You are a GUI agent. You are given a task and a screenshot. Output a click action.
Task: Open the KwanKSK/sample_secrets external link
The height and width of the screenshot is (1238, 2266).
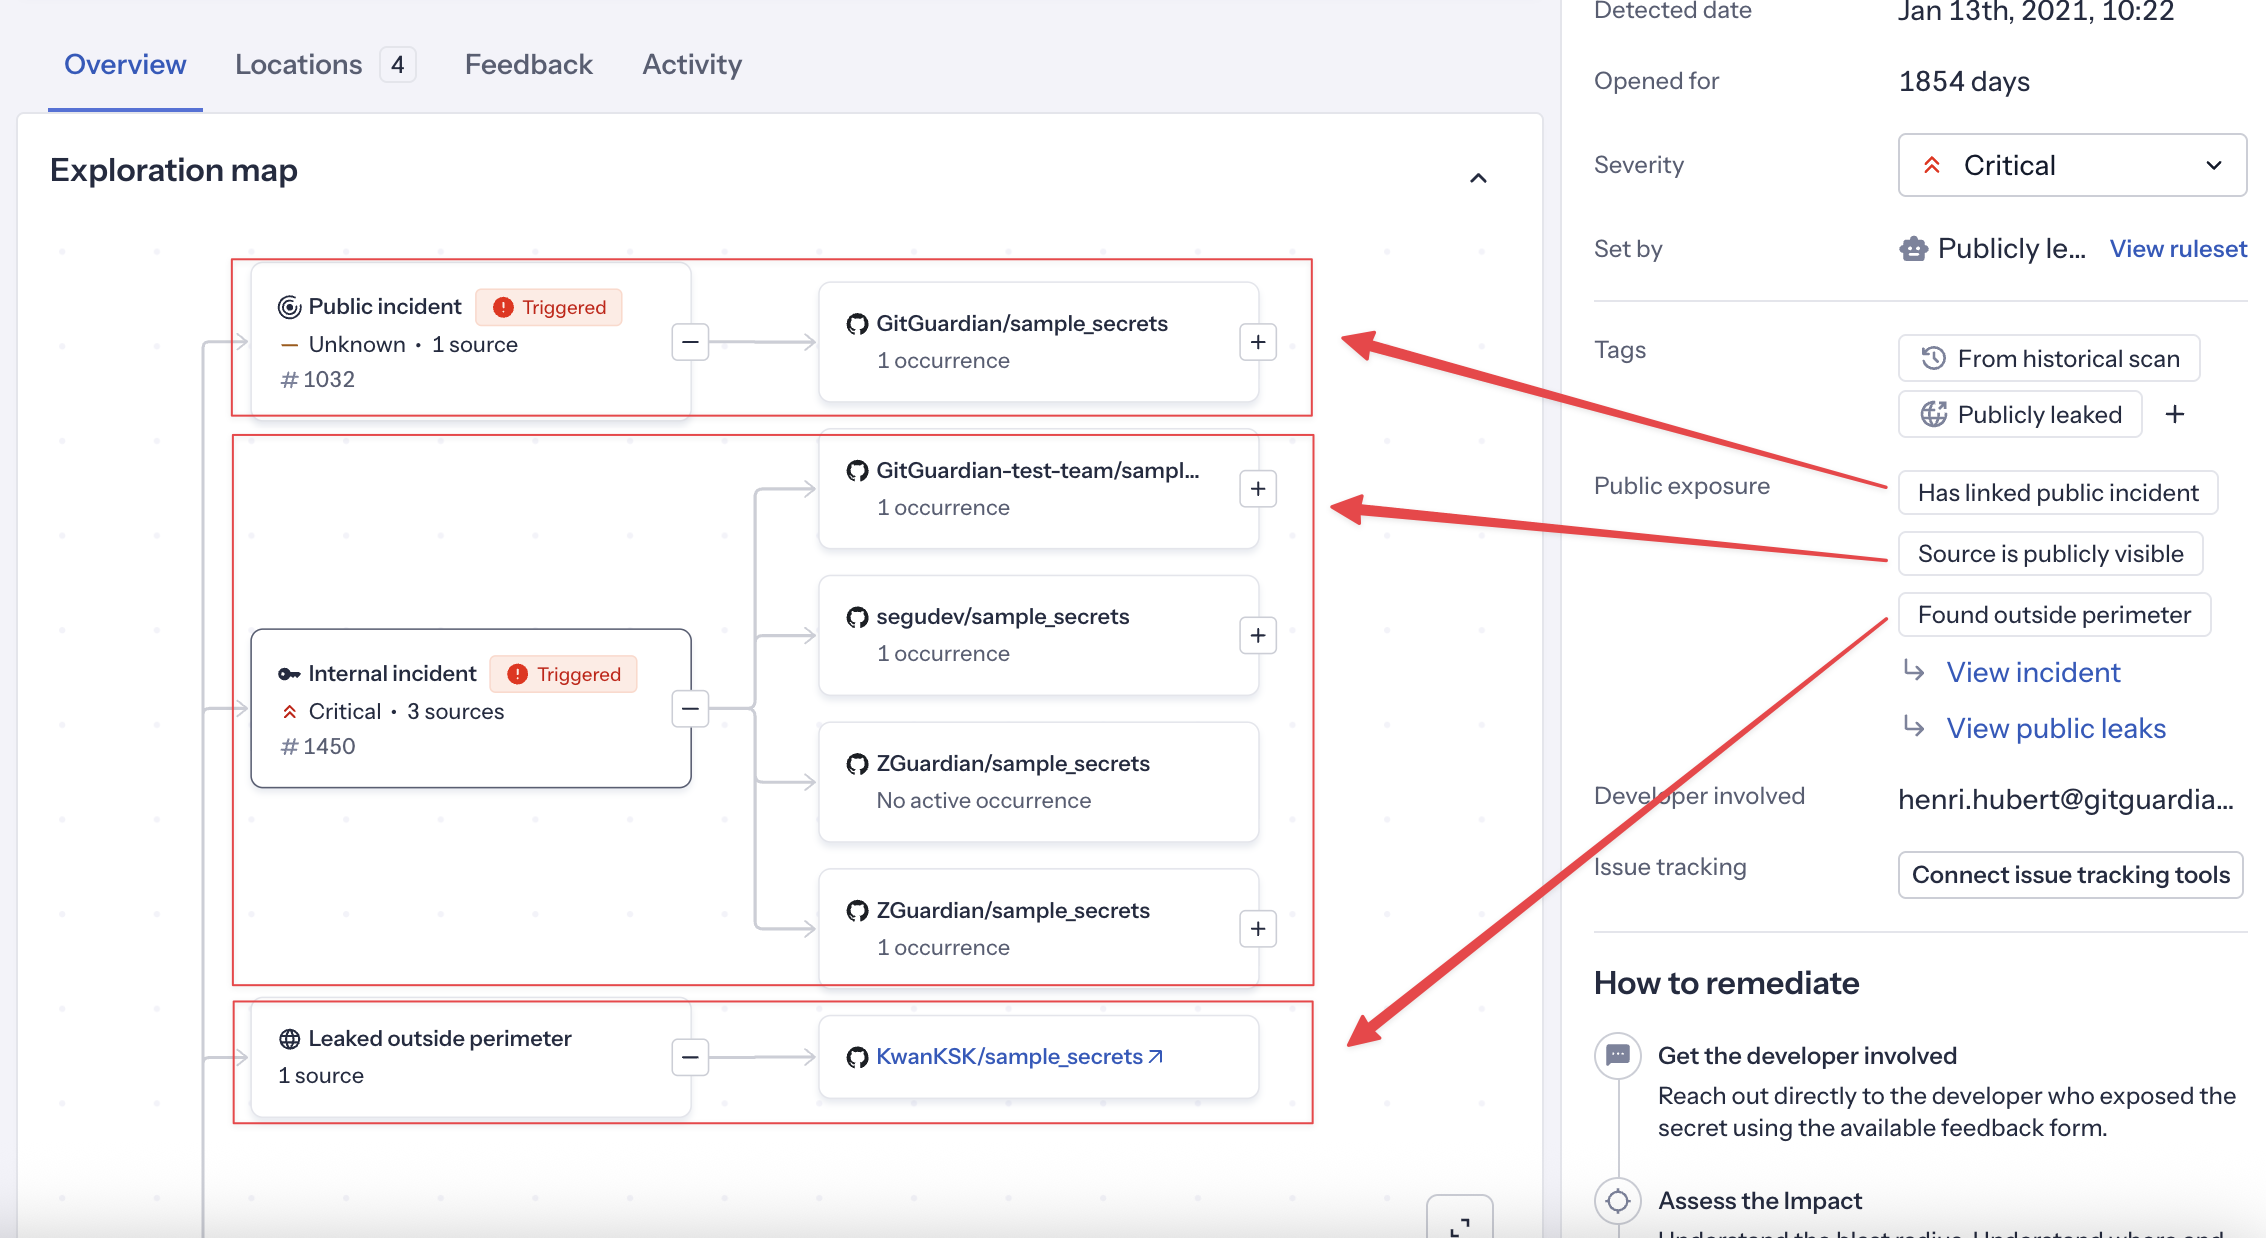pos(1019,1057)
